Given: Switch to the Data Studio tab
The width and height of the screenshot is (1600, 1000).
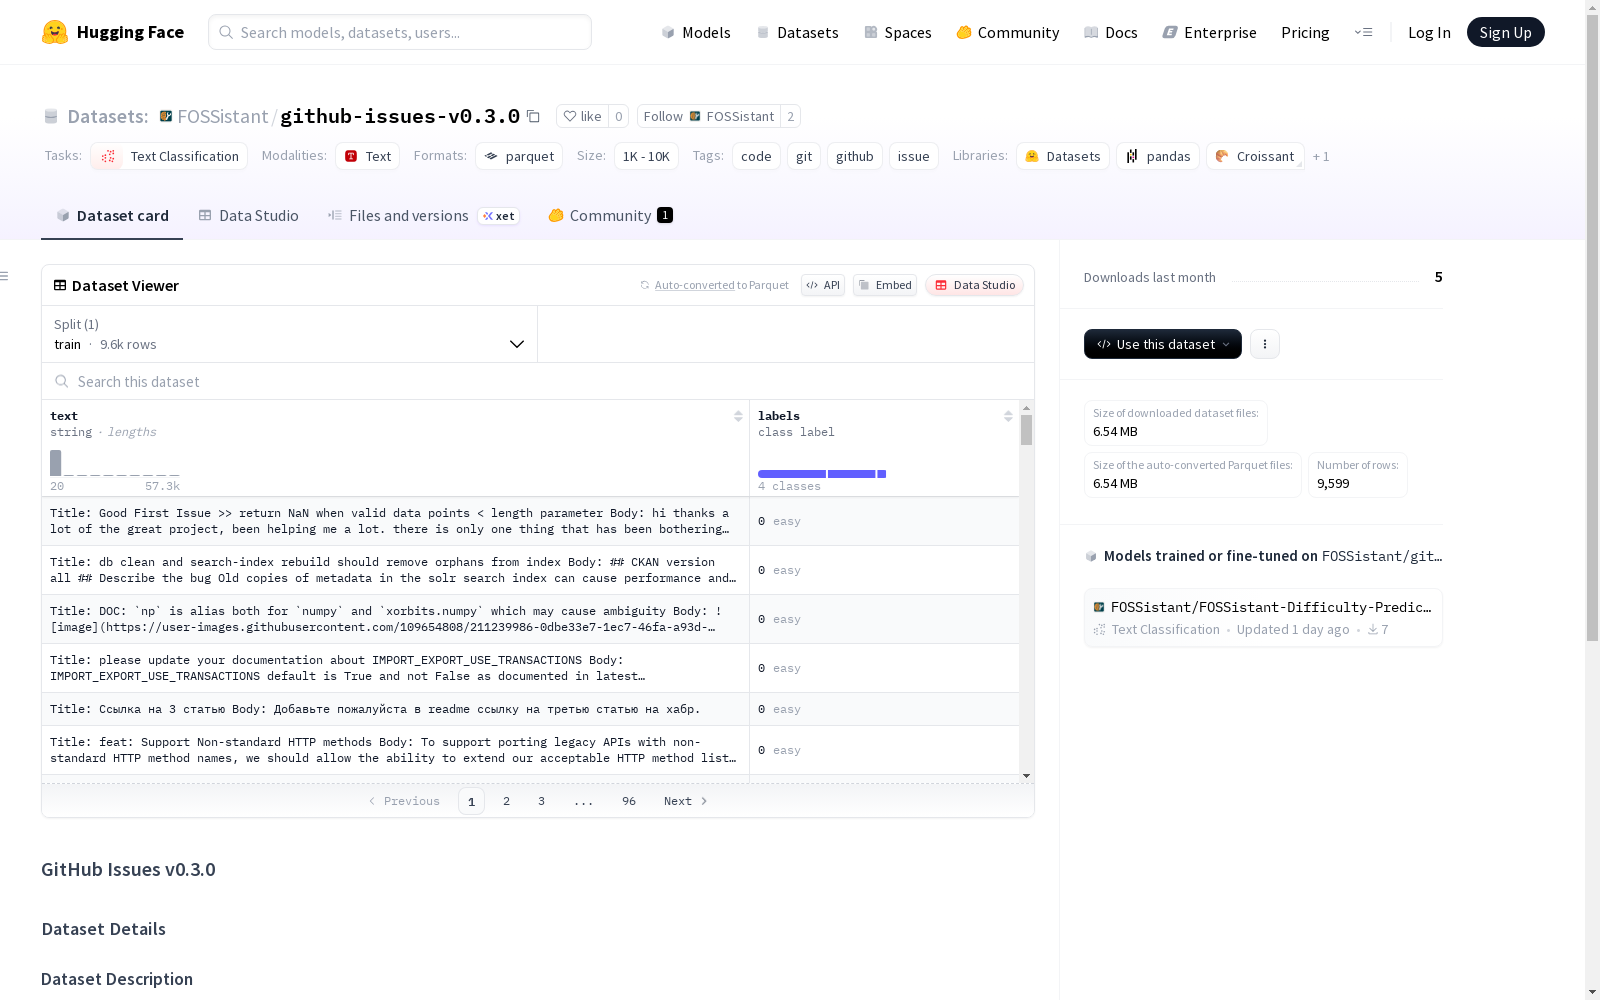Looking at the screenshot, I should (248, 216).
